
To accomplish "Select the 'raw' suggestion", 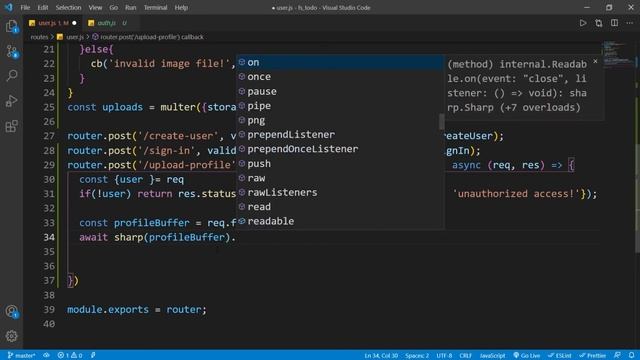I will 340,178.
